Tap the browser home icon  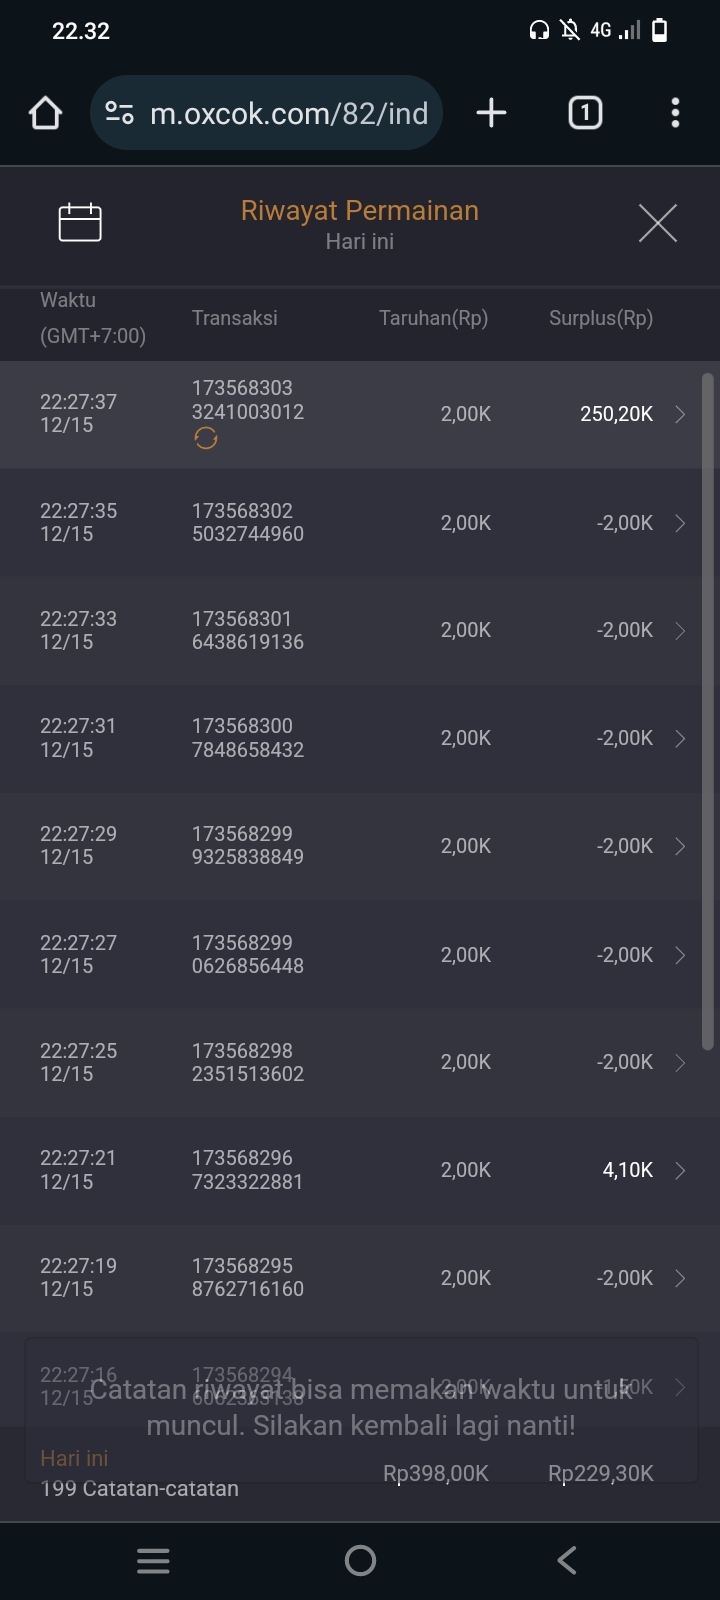point(46,113)
